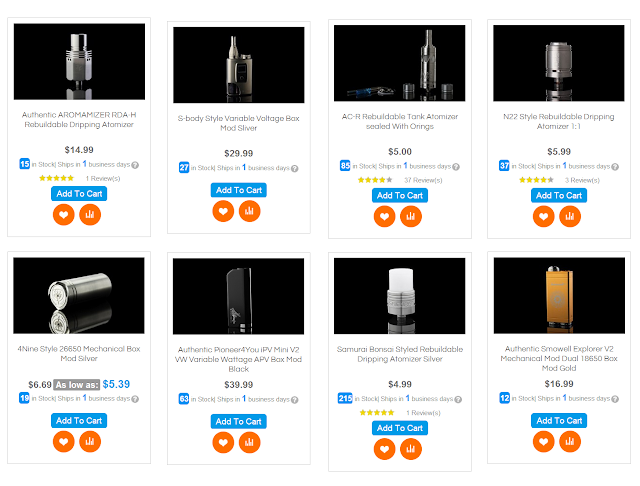The image size is (640, 486).
Task: Add AC-R Rebuildable Tank Atomizer to cart
Action: click(x=400, y=195)
